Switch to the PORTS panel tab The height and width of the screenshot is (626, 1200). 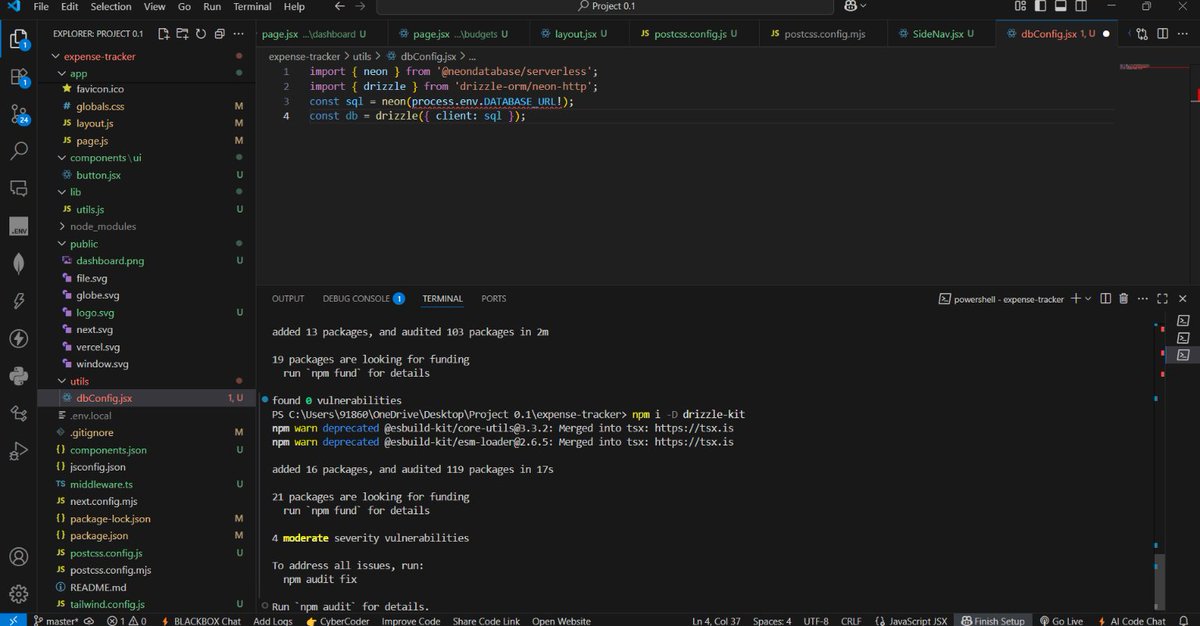pyautogui.click(x=494, y=299)
